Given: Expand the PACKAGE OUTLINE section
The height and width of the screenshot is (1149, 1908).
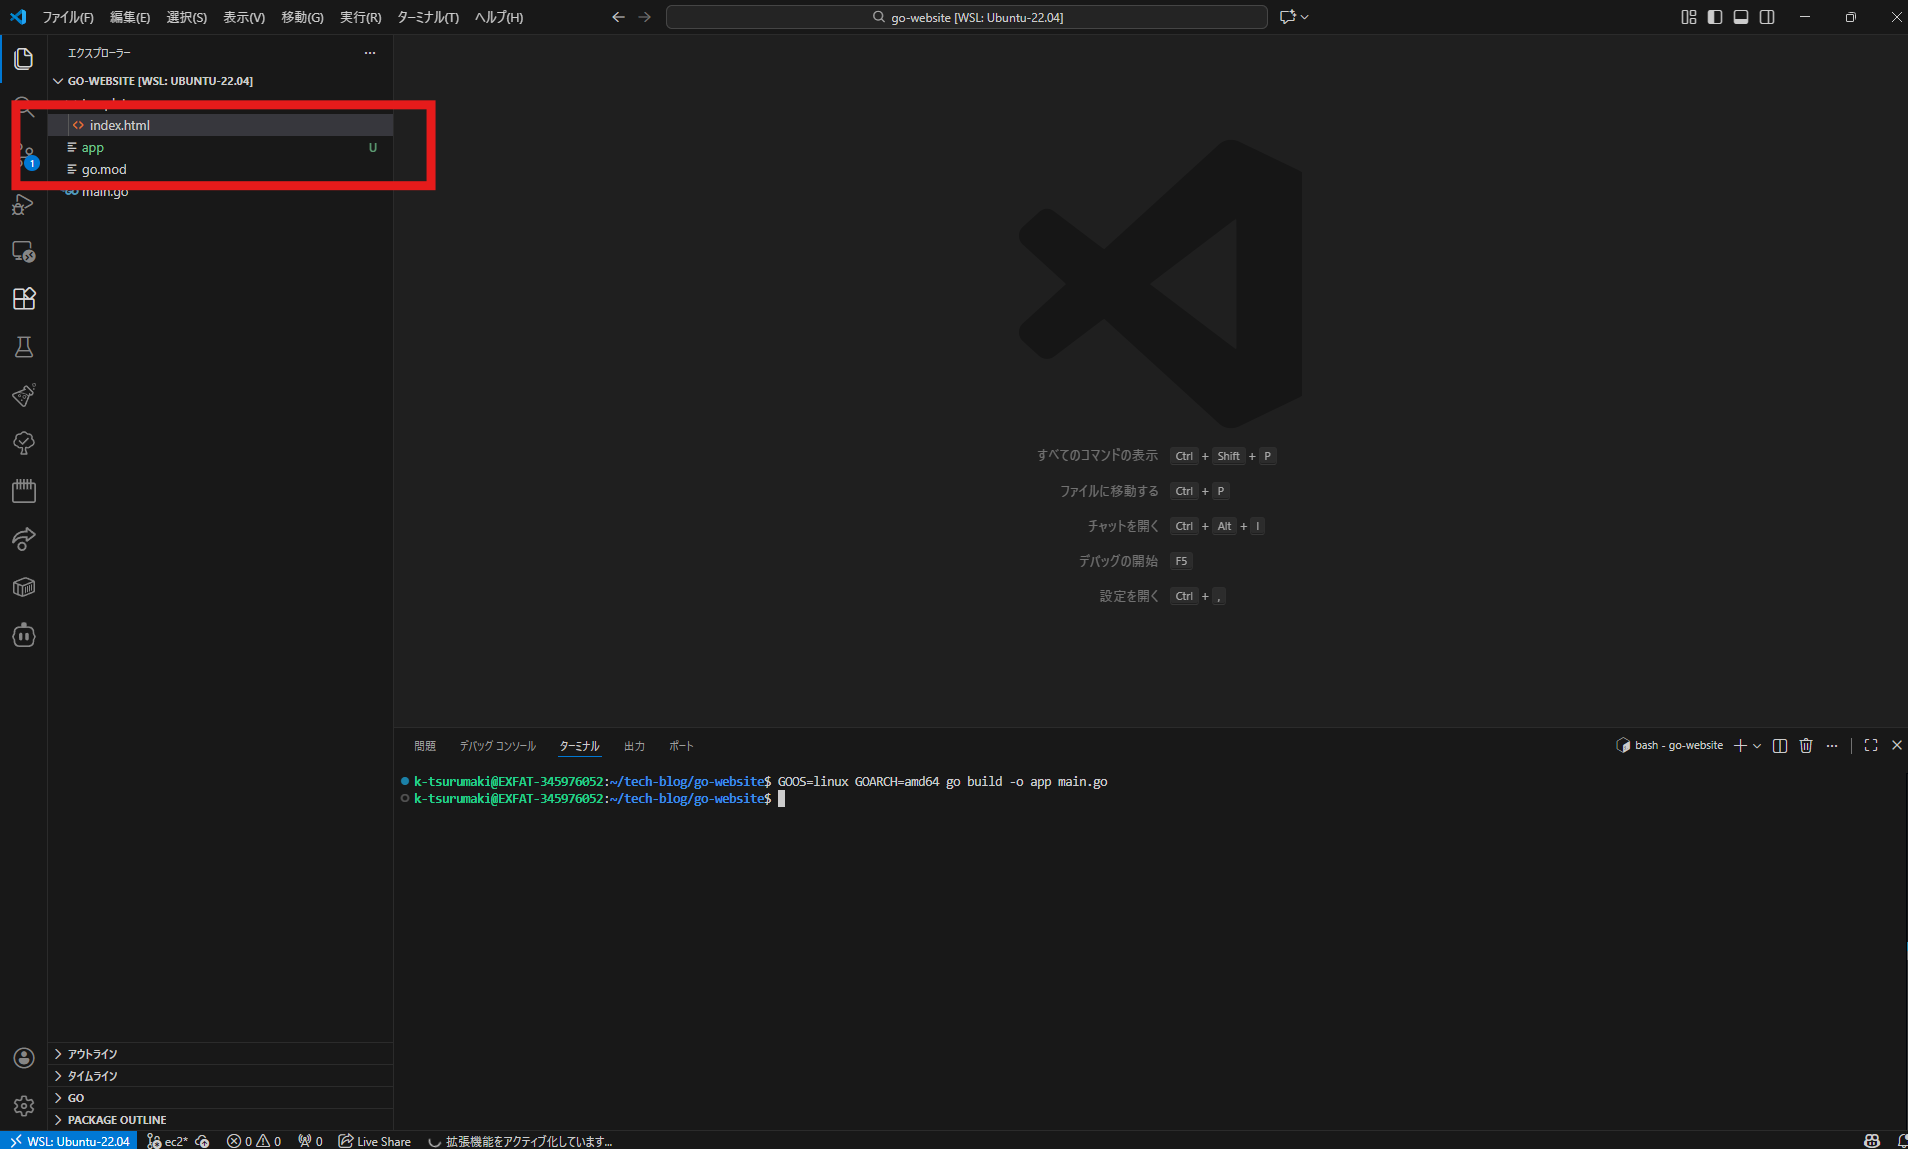Looking at the screenshot, I should (220, 1120).
